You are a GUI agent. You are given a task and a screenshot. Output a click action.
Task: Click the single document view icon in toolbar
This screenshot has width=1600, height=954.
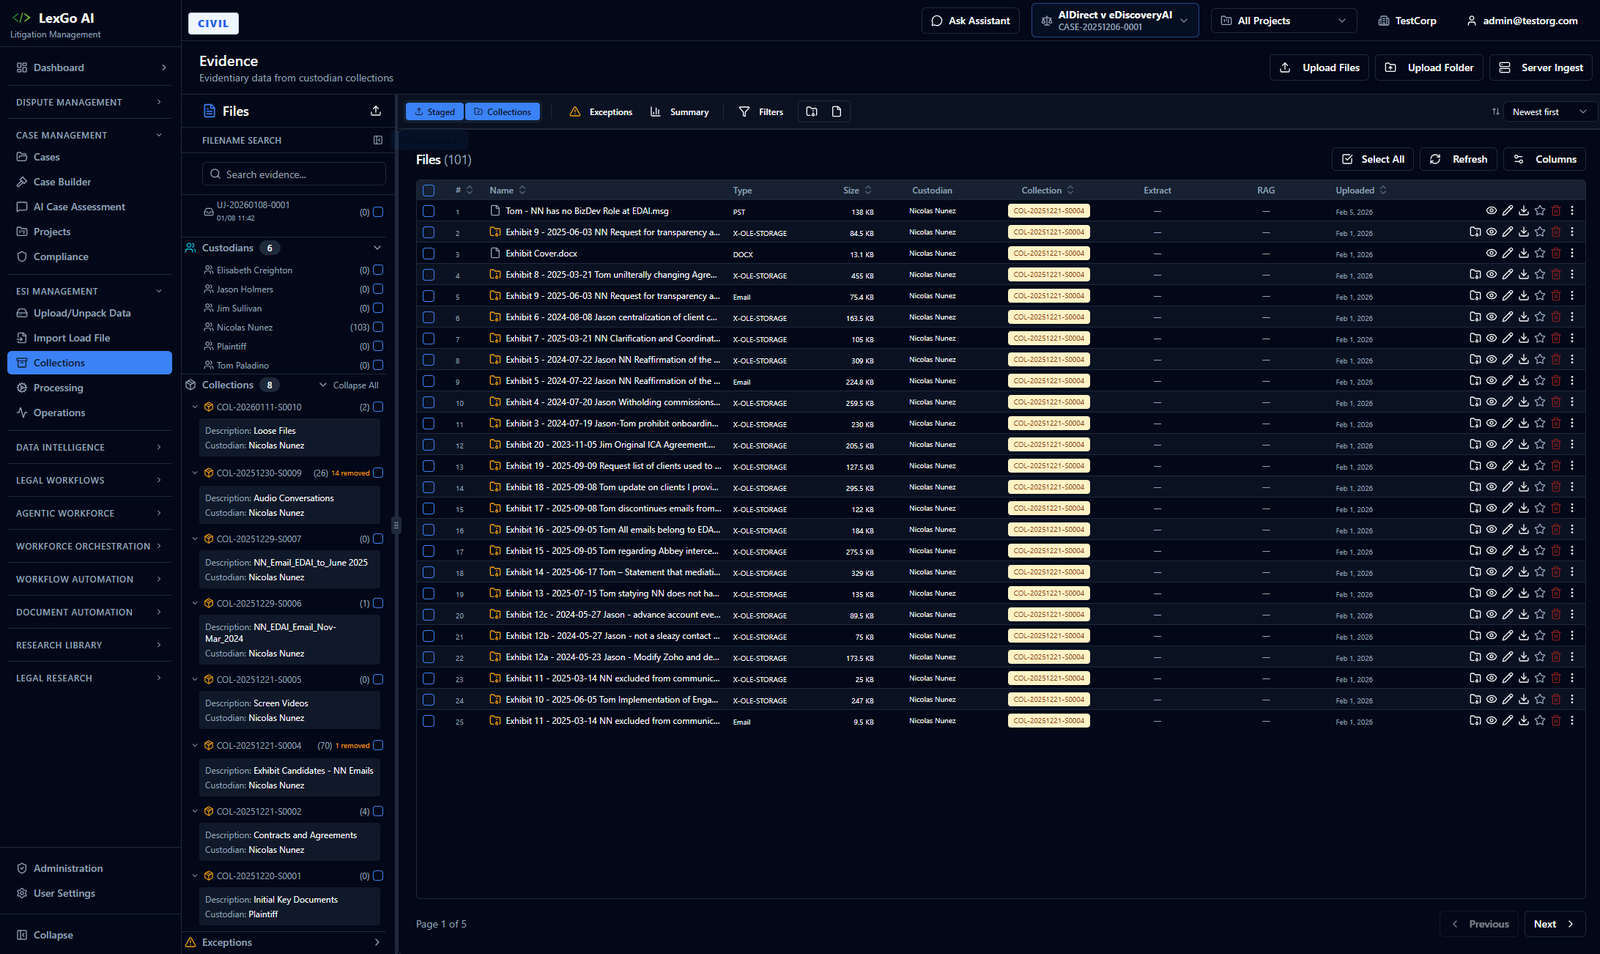tap(837, 112)
